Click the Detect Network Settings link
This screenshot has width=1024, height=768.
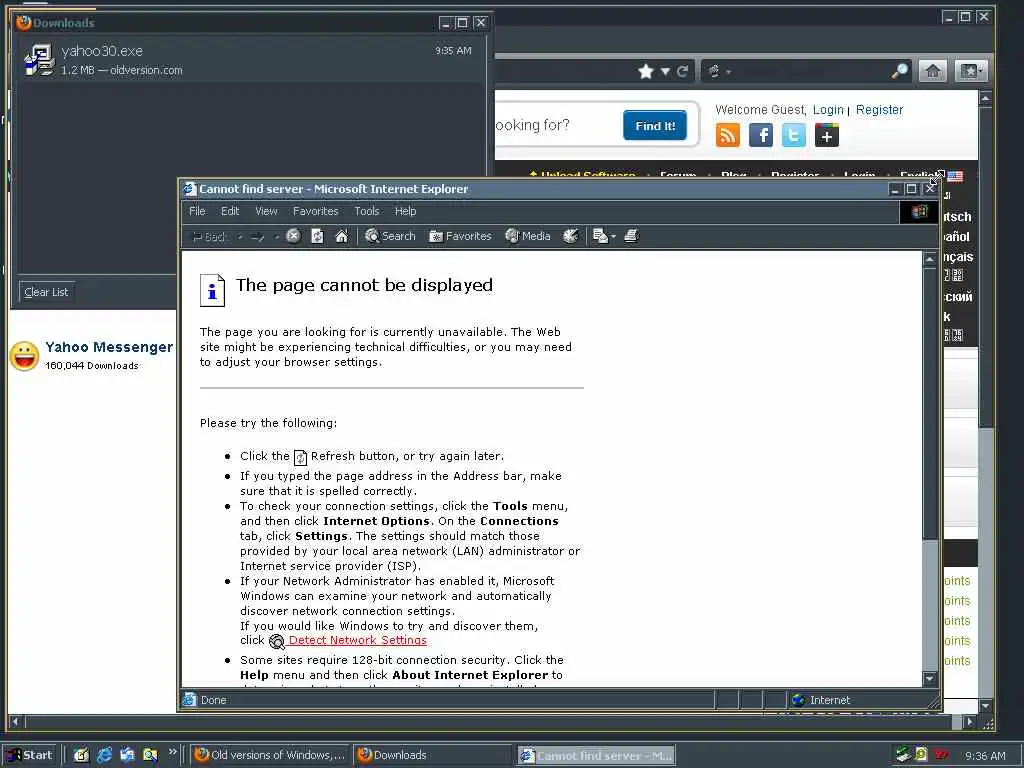pos(357,641)
